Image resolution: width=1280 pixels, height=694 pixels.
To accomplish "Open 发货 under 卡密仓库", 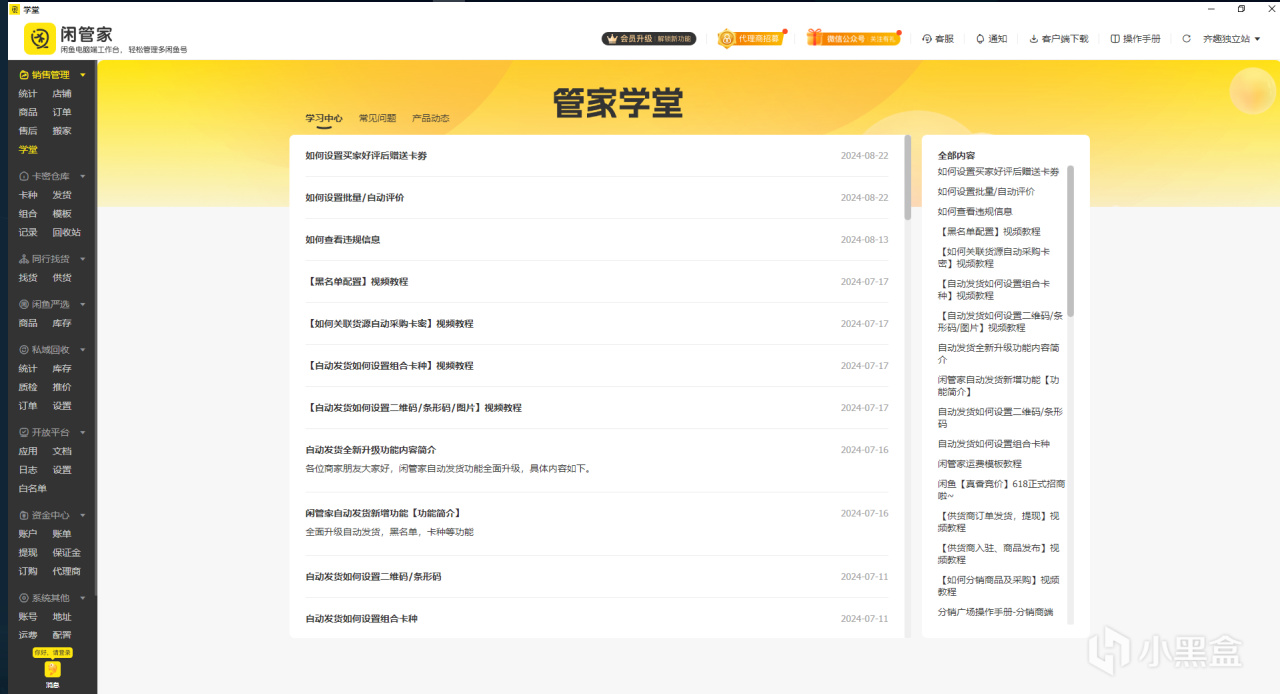I will click(x=62, y=195).
